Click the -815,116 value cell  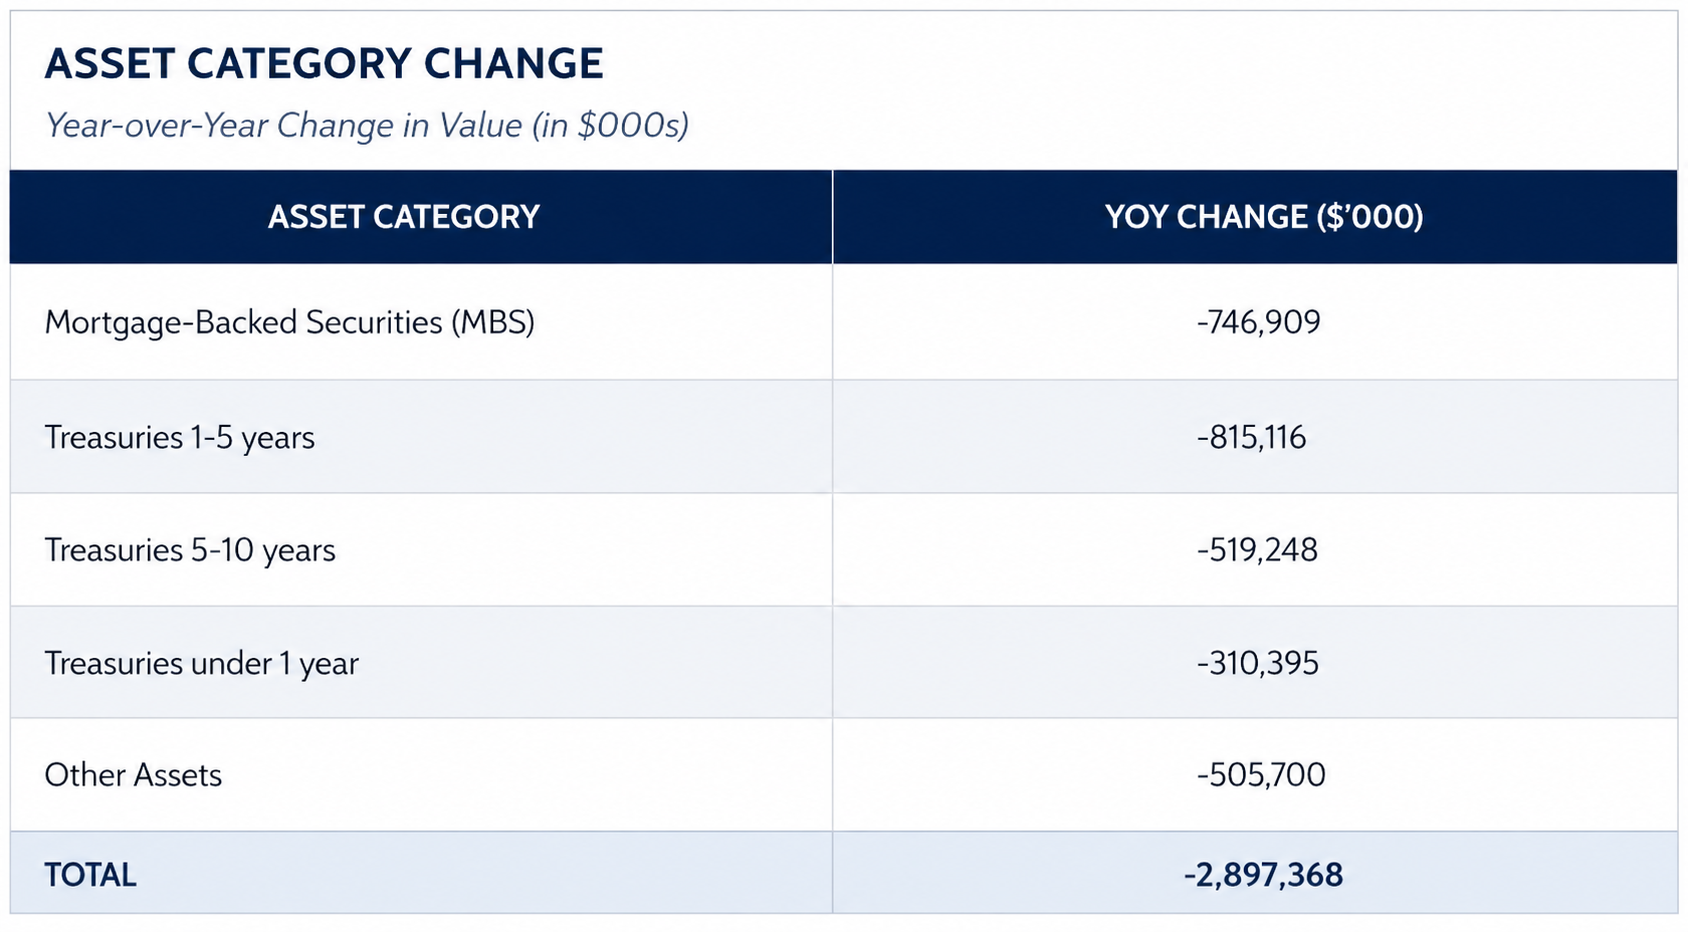point(1251,437)
